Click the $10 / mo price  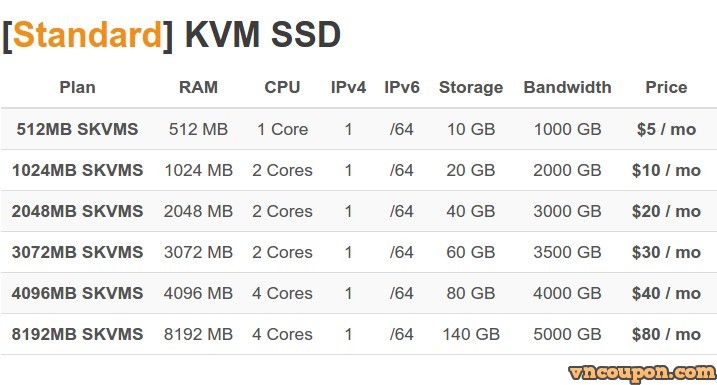pyautogui.click(x=666, y=170)
